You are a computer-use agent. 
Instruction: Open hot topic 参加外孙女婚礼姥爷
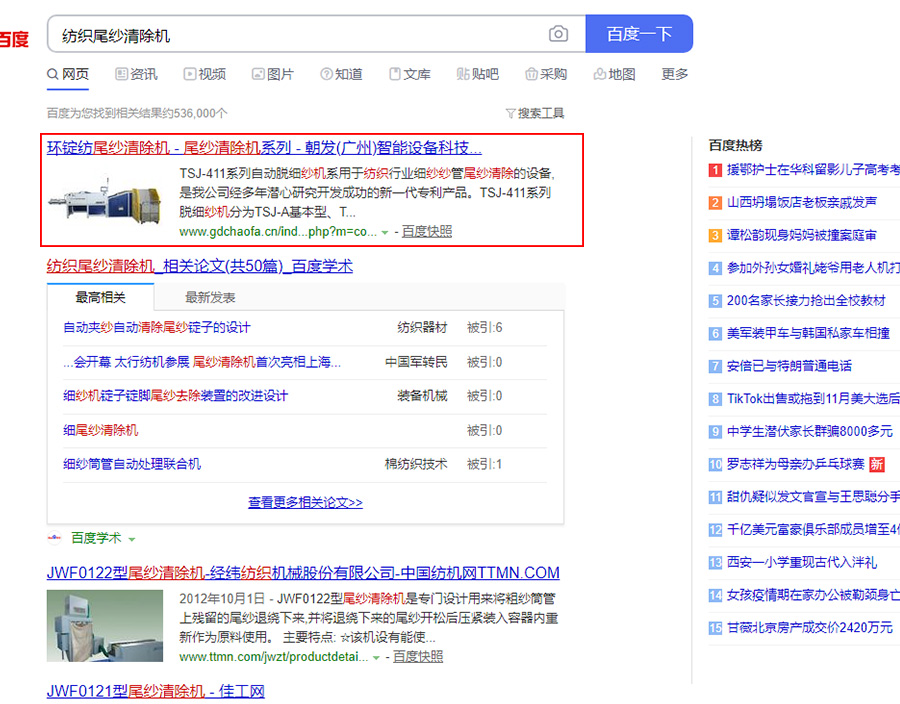tap(813, 268)
